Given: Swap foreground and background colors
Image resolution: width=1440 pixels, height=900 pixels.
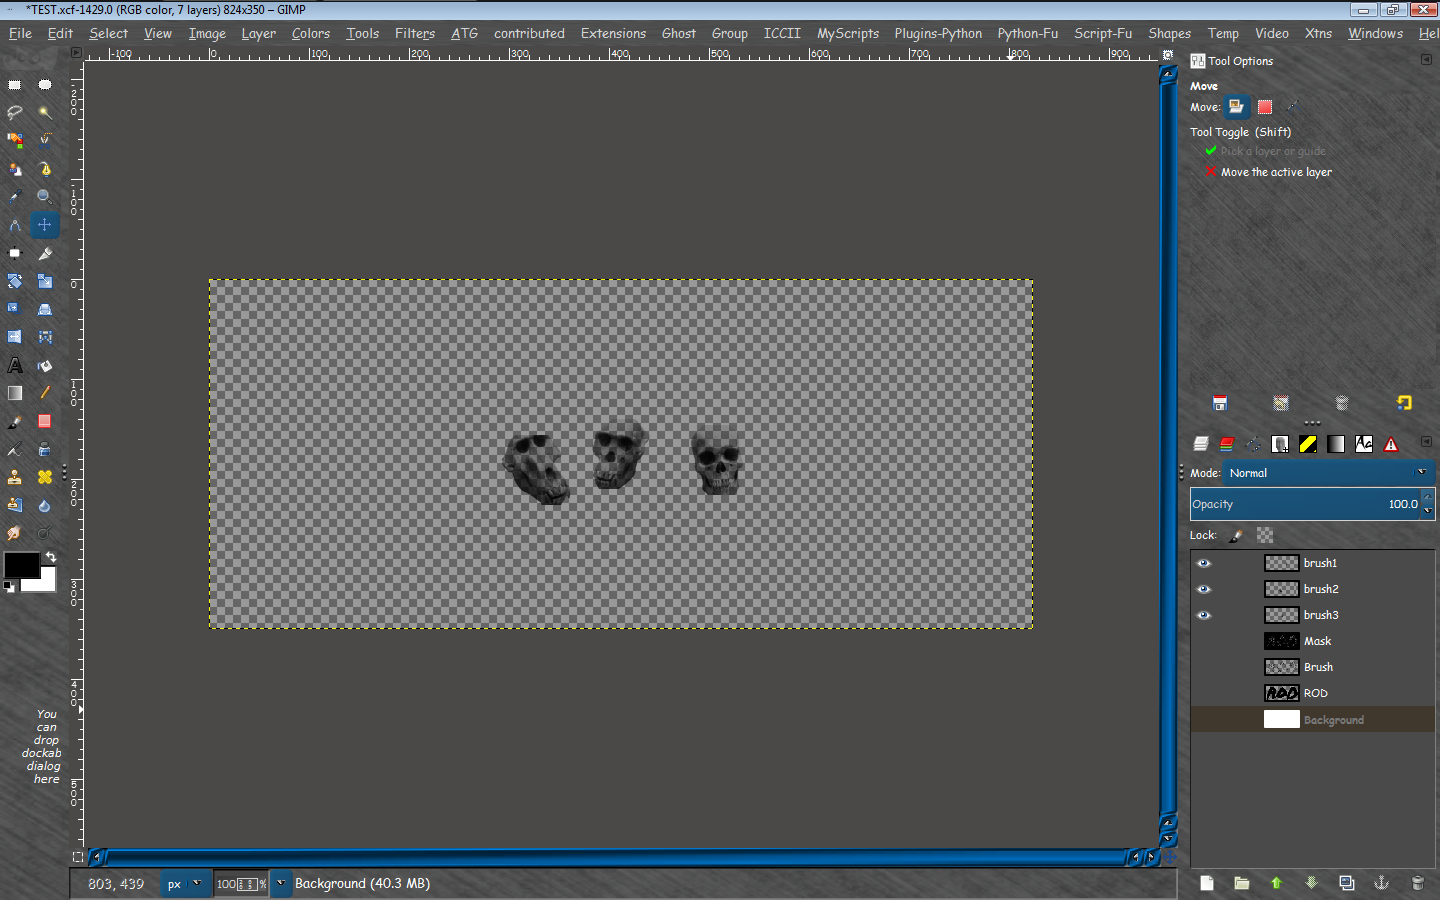Looking at the screenshot, I should click(50, 557).
